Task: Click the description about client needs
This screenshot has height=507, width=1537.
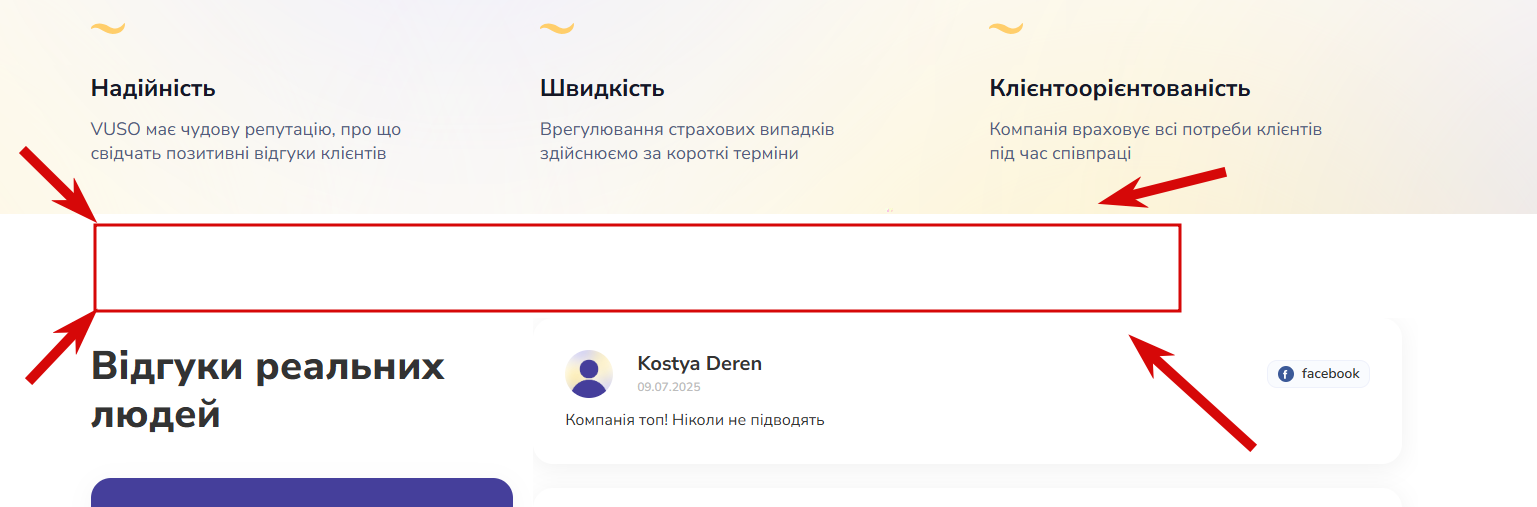Action: point(1156,142)
